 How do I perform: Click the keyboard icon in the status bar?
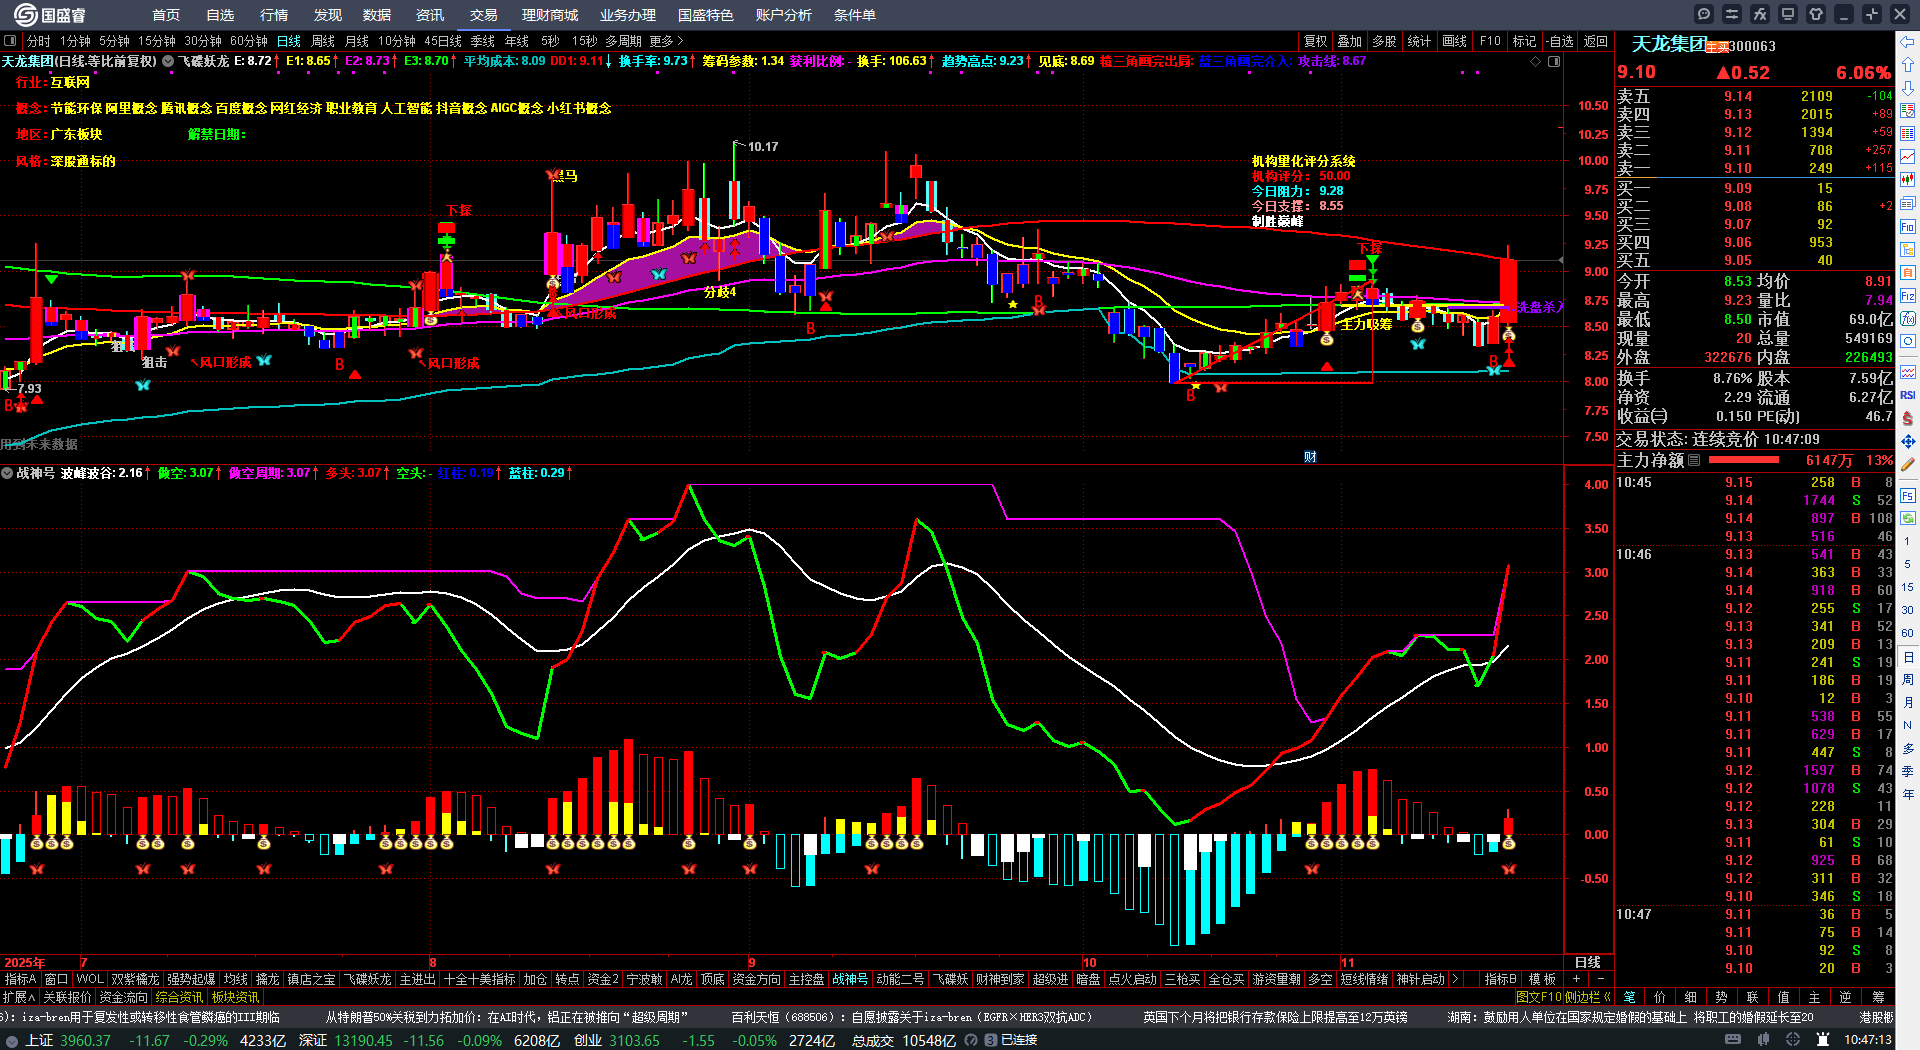1733,1040
